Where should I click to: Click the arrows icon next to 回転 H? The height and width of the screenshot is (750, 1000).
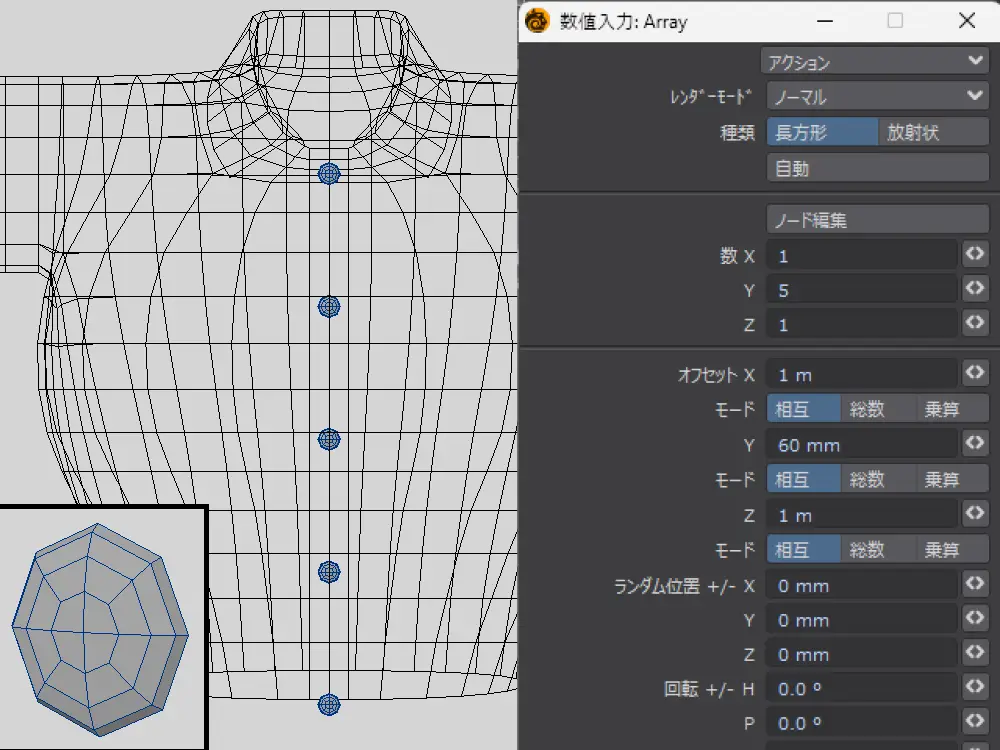tap(974, 688)
